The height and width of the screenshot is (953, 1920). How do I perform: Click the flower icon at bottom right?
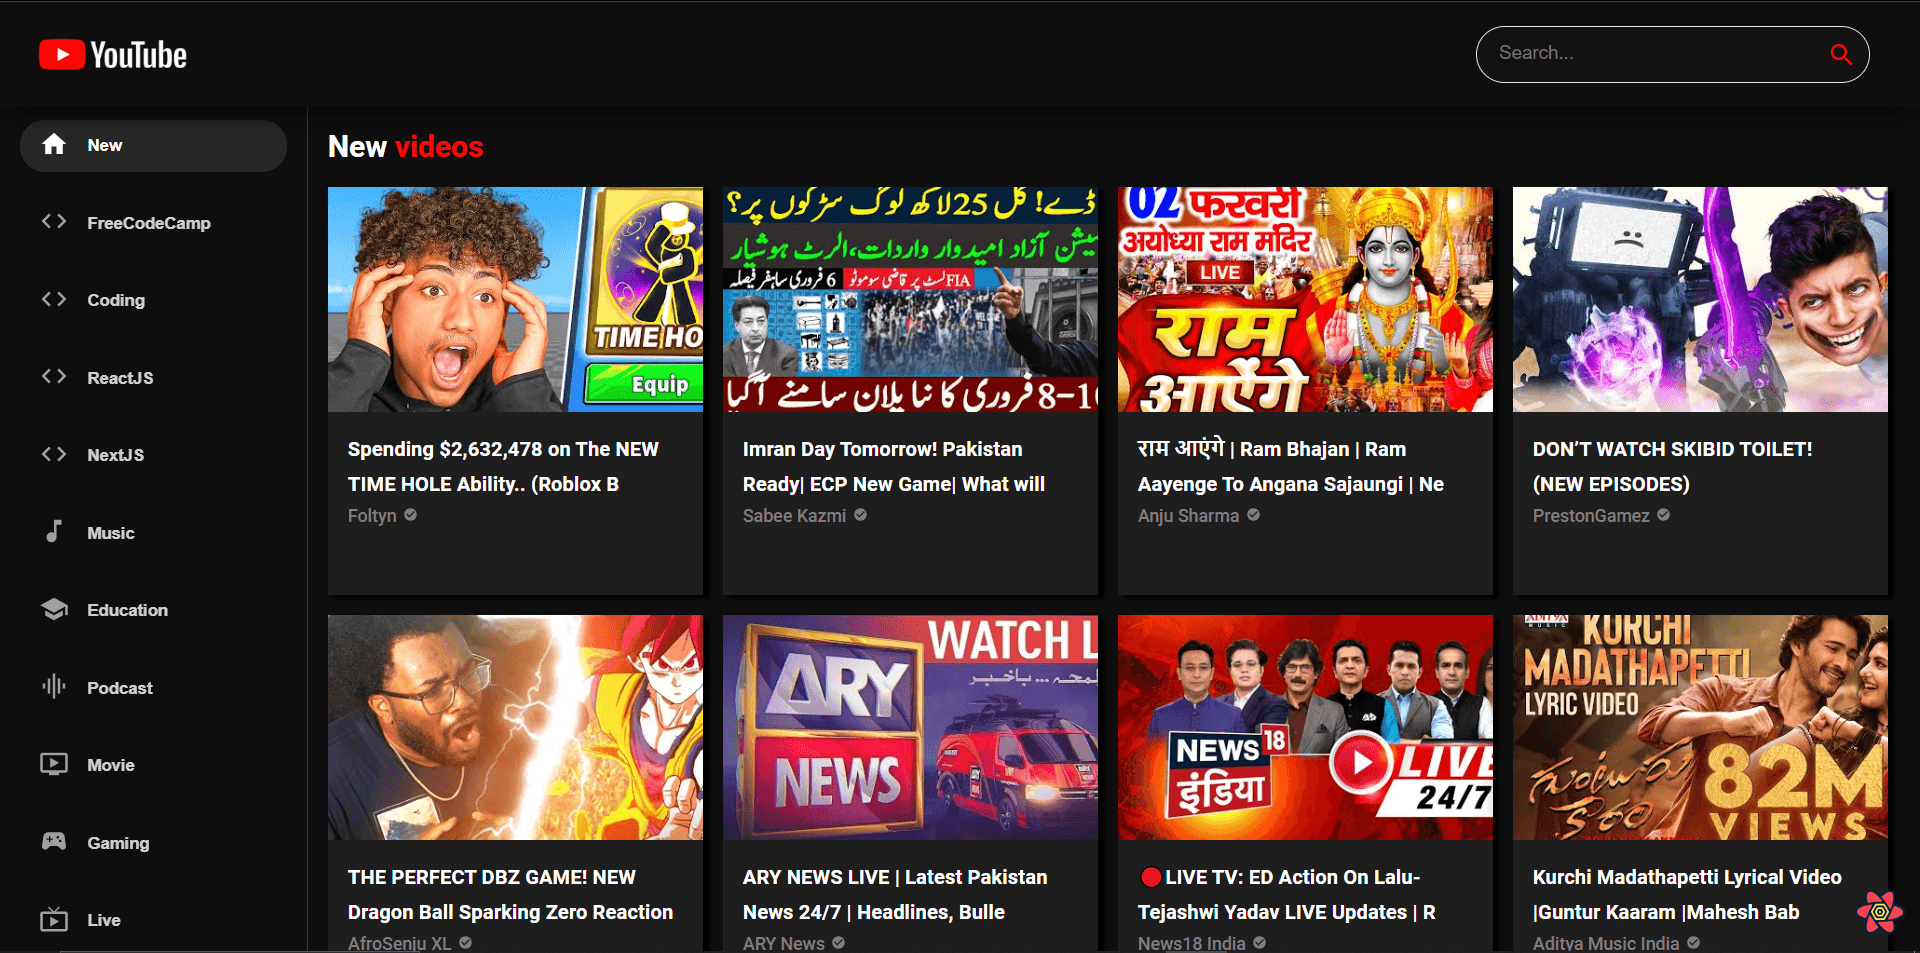(1881, 913)
